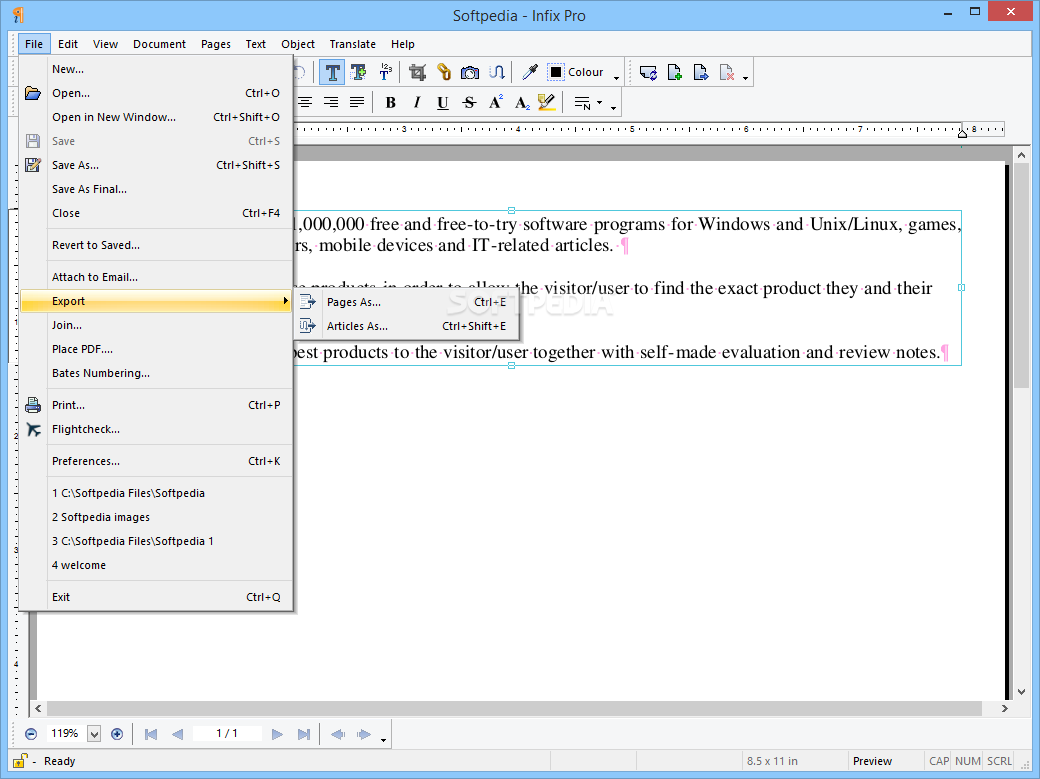Click the text highlighter pen icon

tap(547, 103)
